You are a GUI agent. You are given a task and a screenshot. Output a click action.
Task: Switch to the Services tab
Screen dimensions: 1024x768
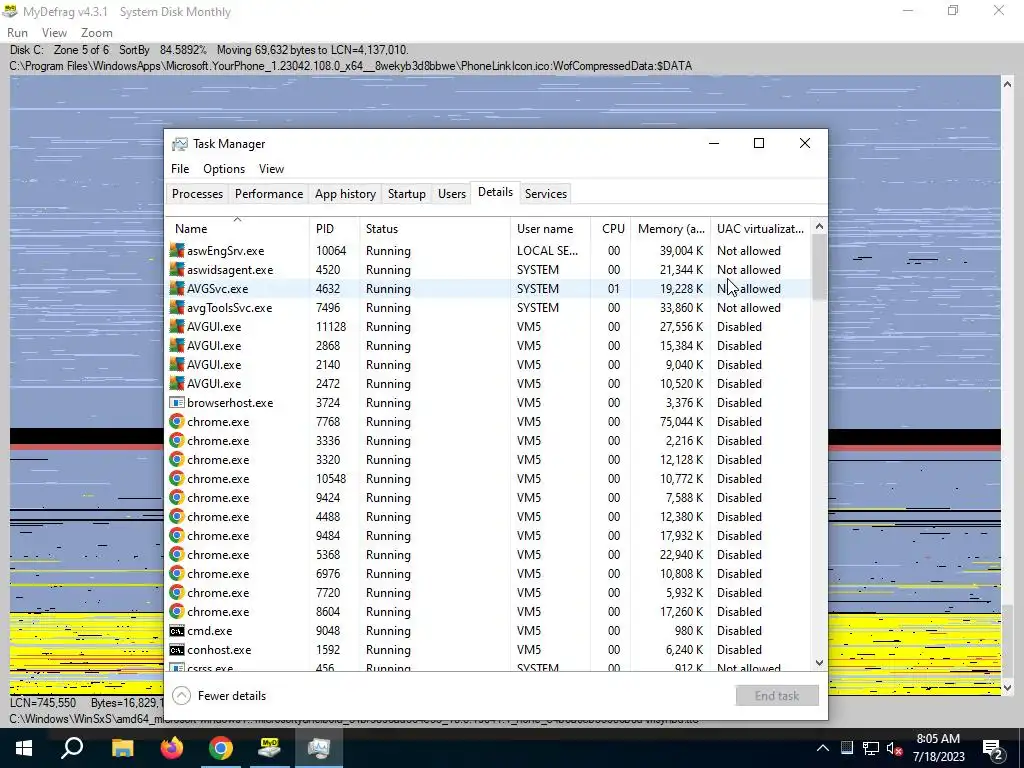tap(546, 194)
